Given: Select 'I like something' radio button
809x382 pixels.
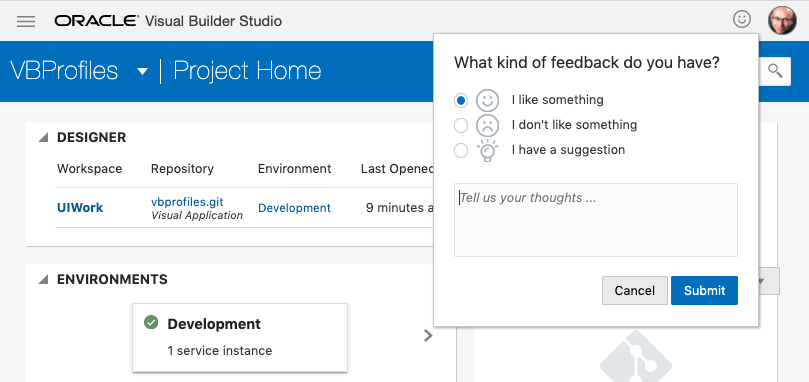Looking at the screenshot, I should tap(461, 100).
